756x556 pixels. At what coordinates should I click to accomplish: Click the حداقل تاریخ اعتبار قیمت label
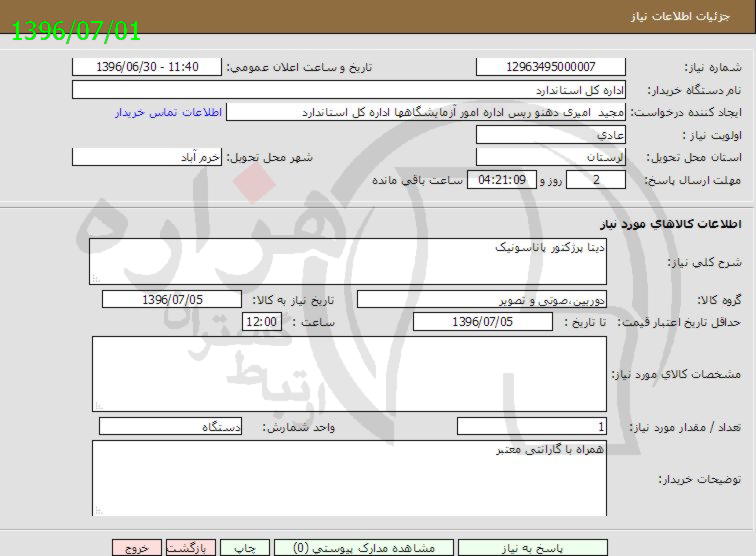pos(679,322)
